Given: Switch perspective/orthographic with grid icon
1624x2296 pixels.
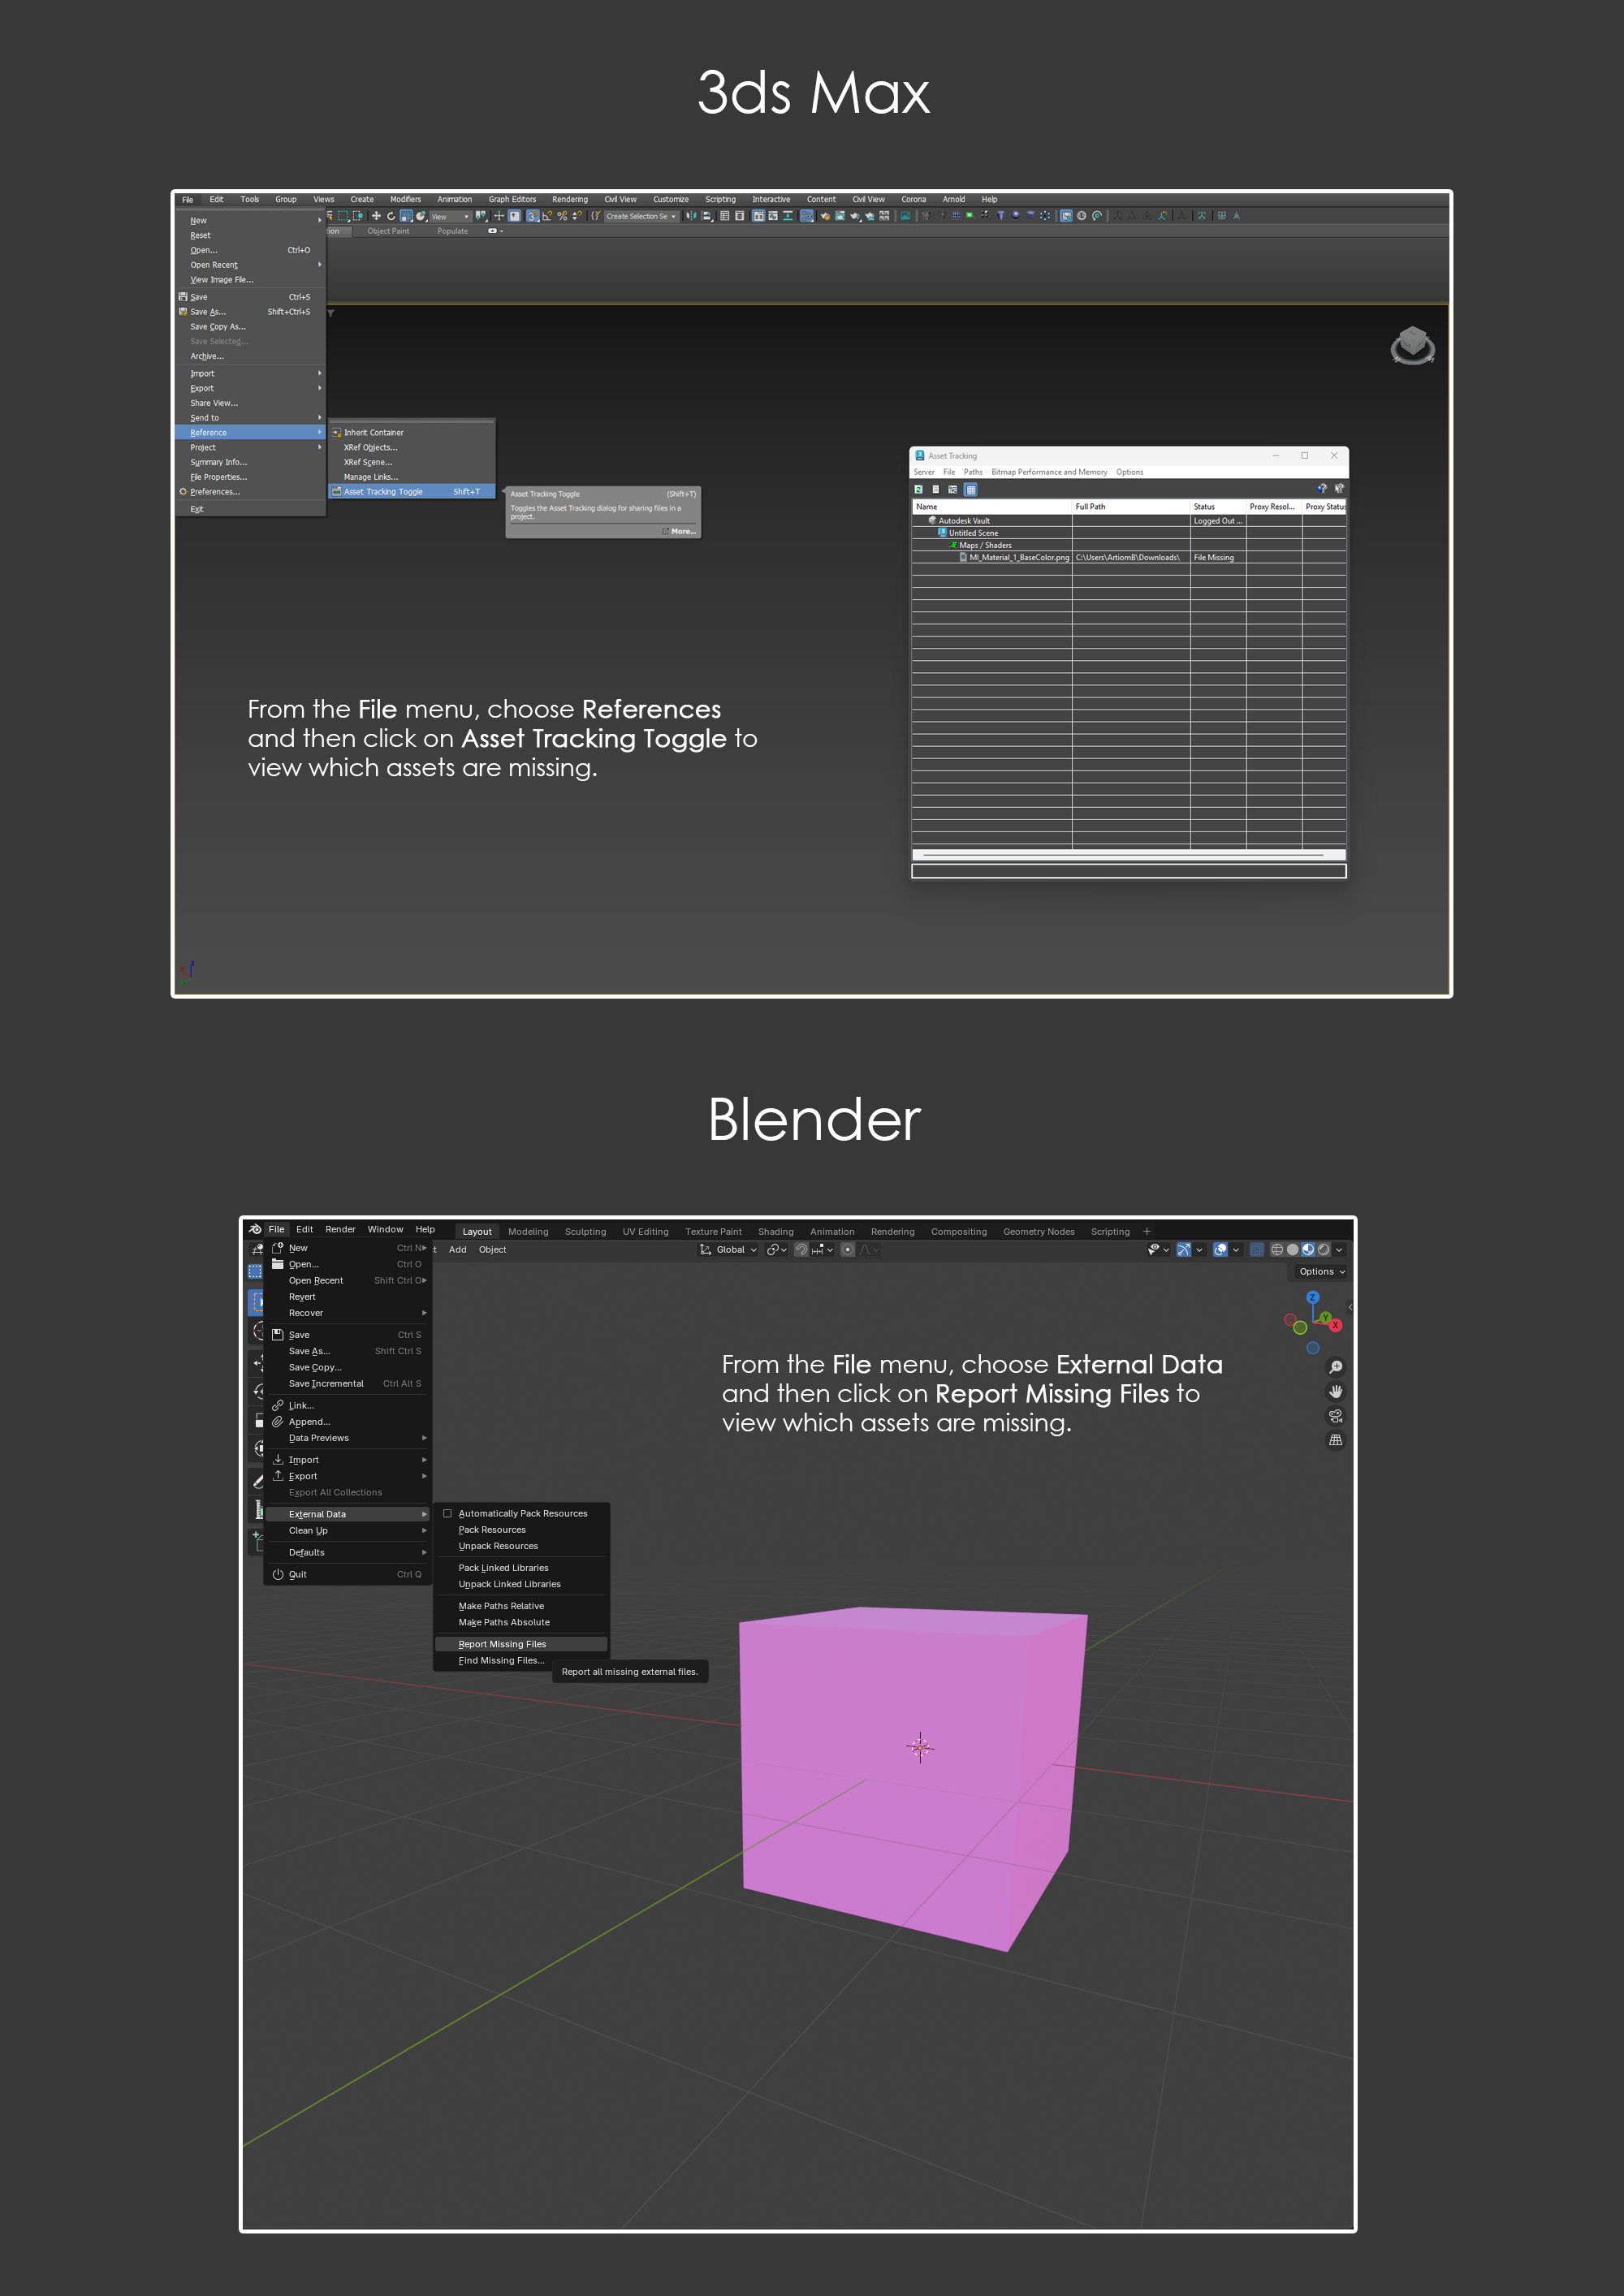Looking at the screenshot, I should click(1335, 1440).
